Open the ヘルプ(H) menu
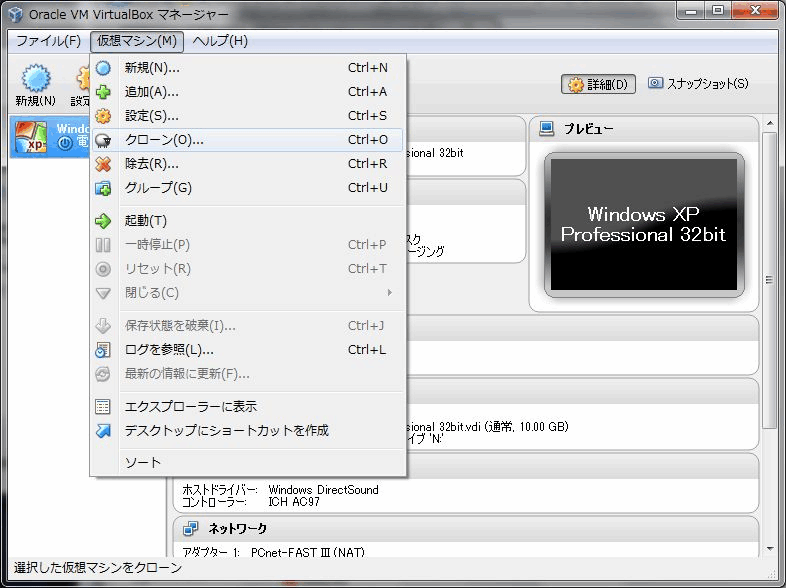Screen dimensions: 786x588 point(220,41)
